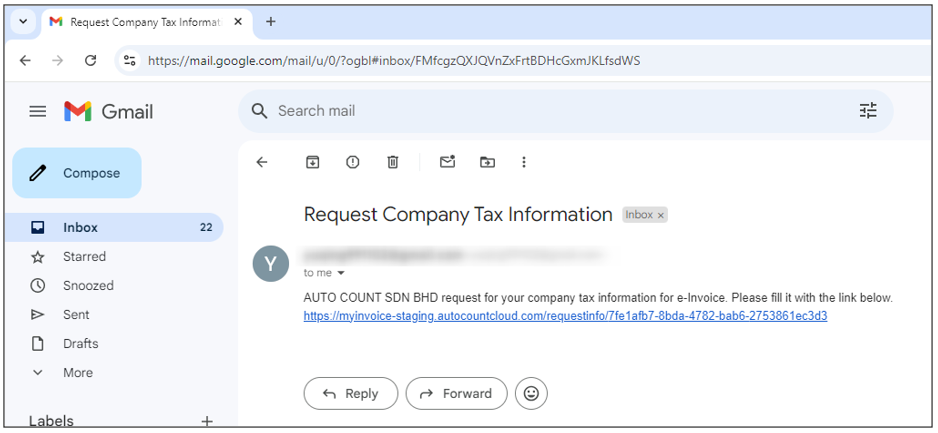
Task: Open the autocountcloud requestinfo link
Action: point(565,316)
